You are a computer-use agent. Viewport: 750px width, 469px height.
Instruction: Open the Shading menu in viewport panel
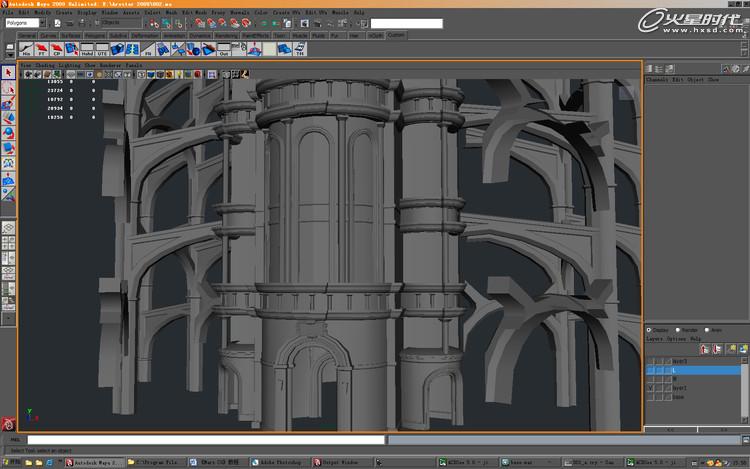pos(45,64)
